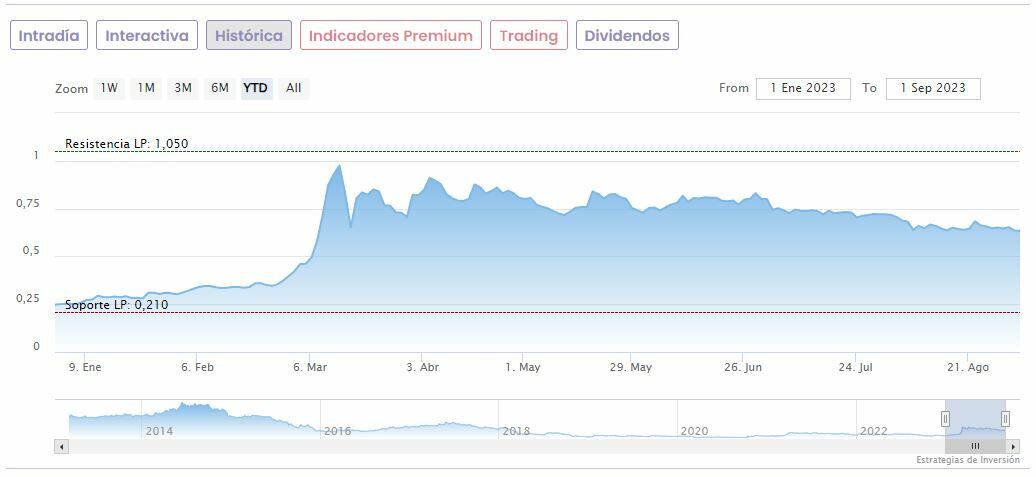Click the From date field
Viewport: 1036px width, 477px height.
pyautogui.click(x=803, y=88)
